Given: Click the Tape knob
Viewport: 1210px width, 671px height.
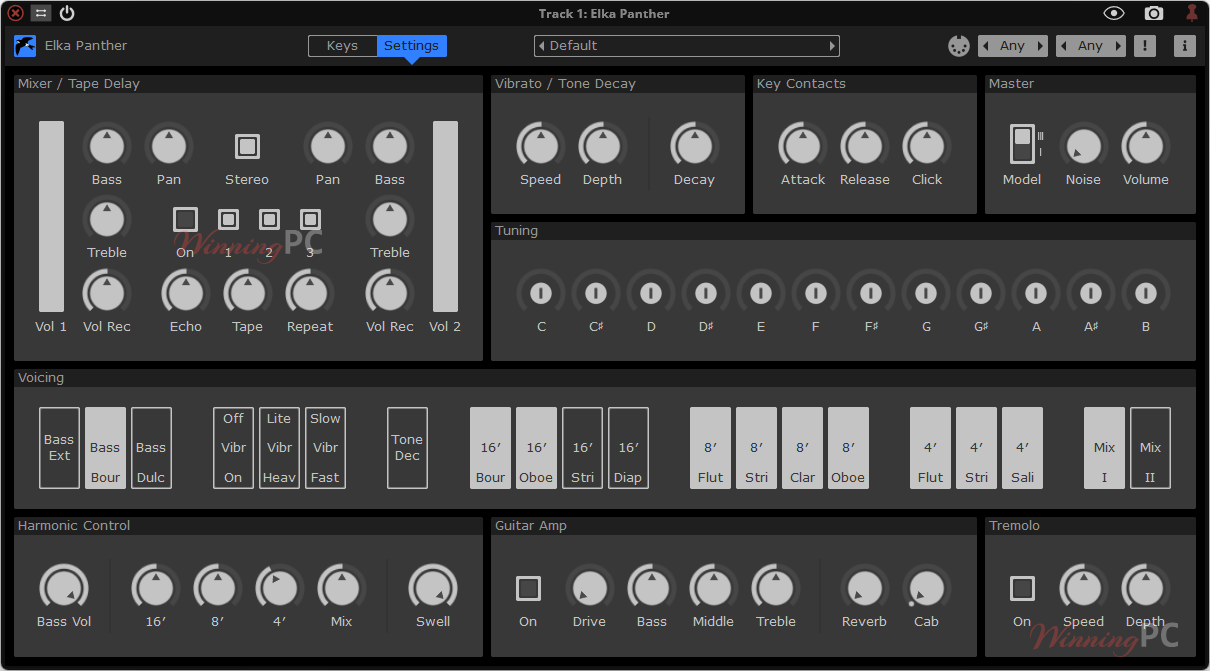Looking at the screenshot, I should (x=247, y=293).
